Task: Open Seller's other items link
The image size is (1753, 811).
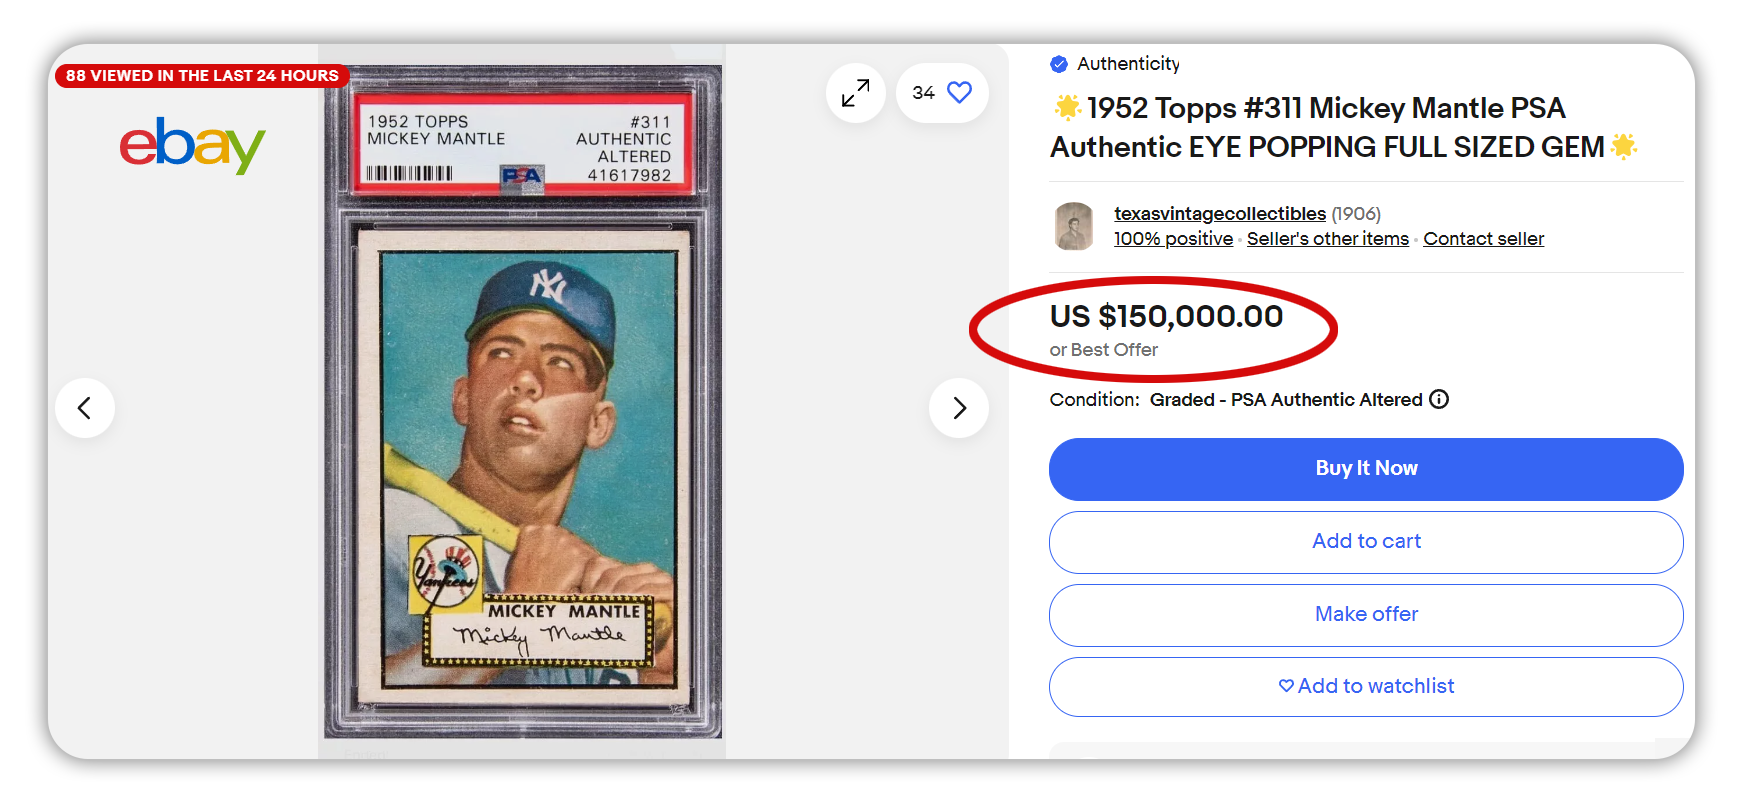Action: click(1328, 239)
